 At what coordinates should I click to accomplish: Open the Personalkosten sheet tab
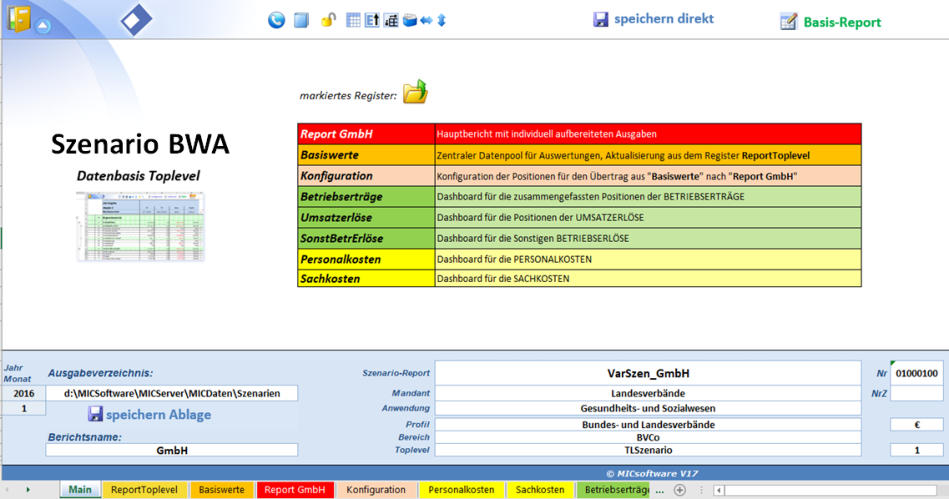coord(461,490)
